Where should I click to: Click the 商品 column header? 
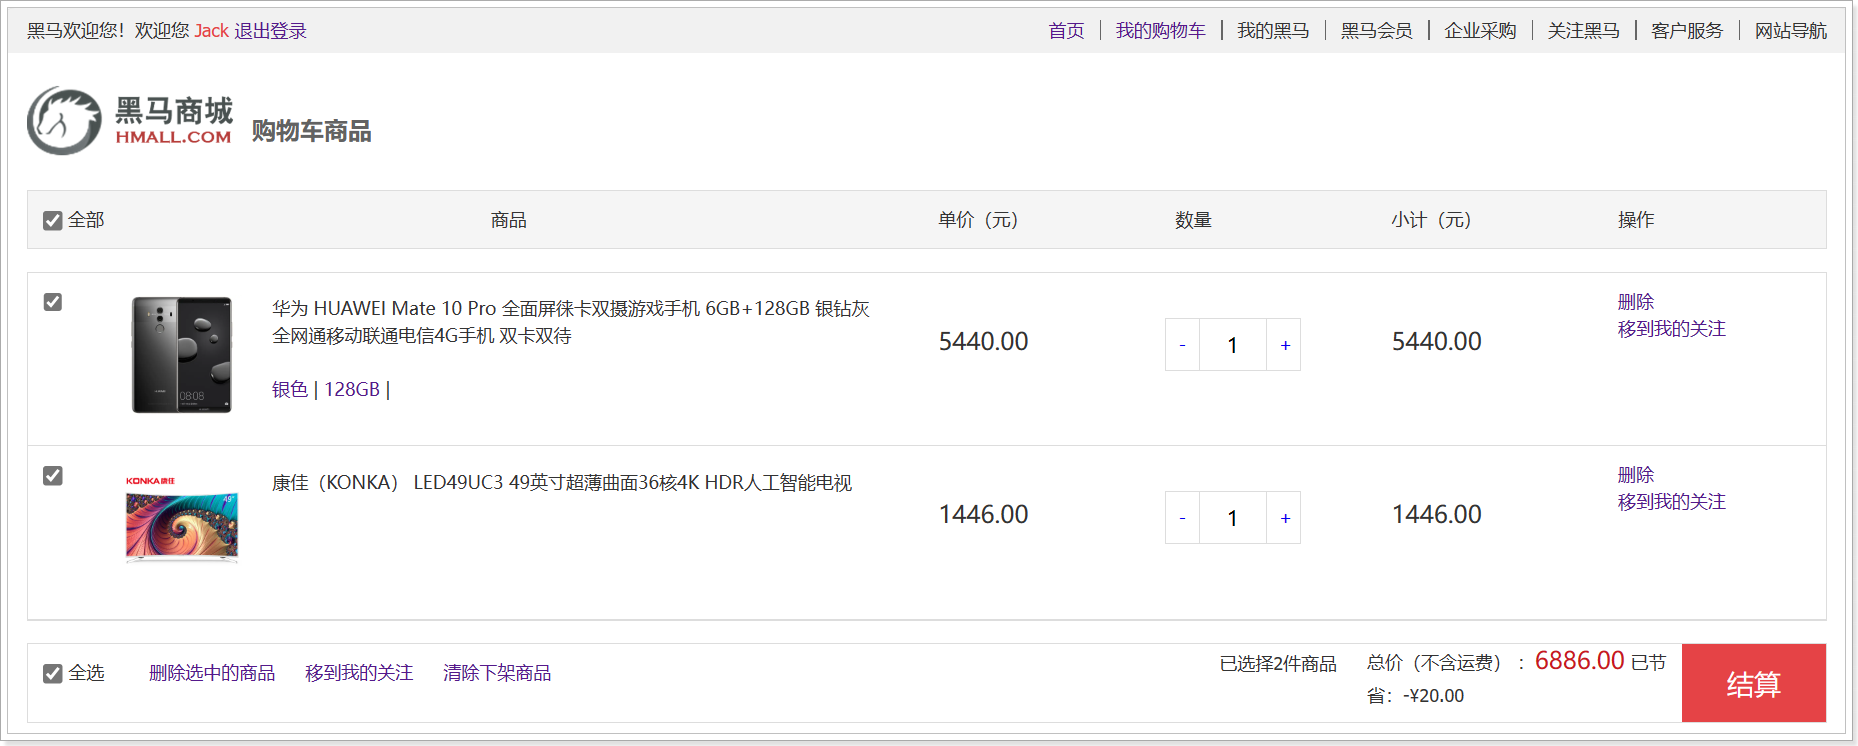508,220
